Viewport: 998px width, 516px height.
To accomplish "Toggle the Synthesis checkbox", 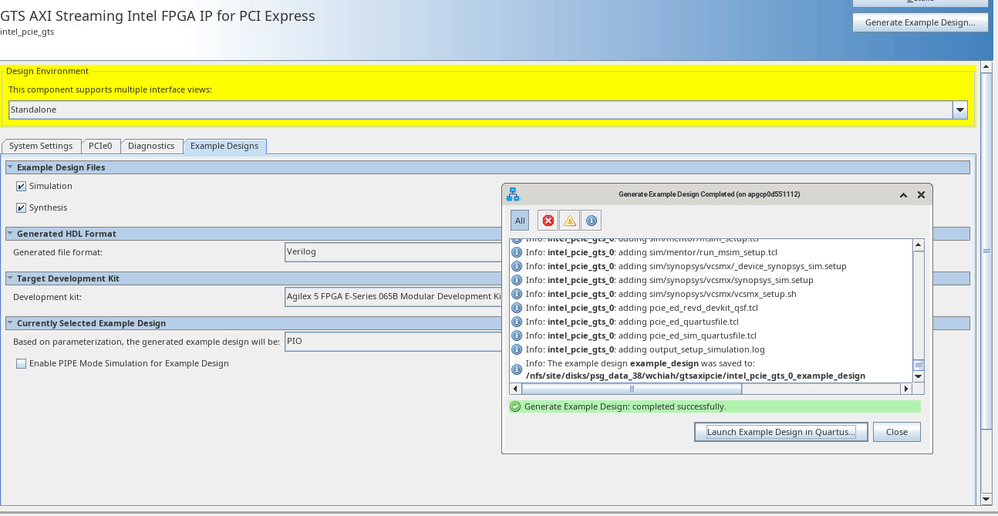I will point(21,208).
